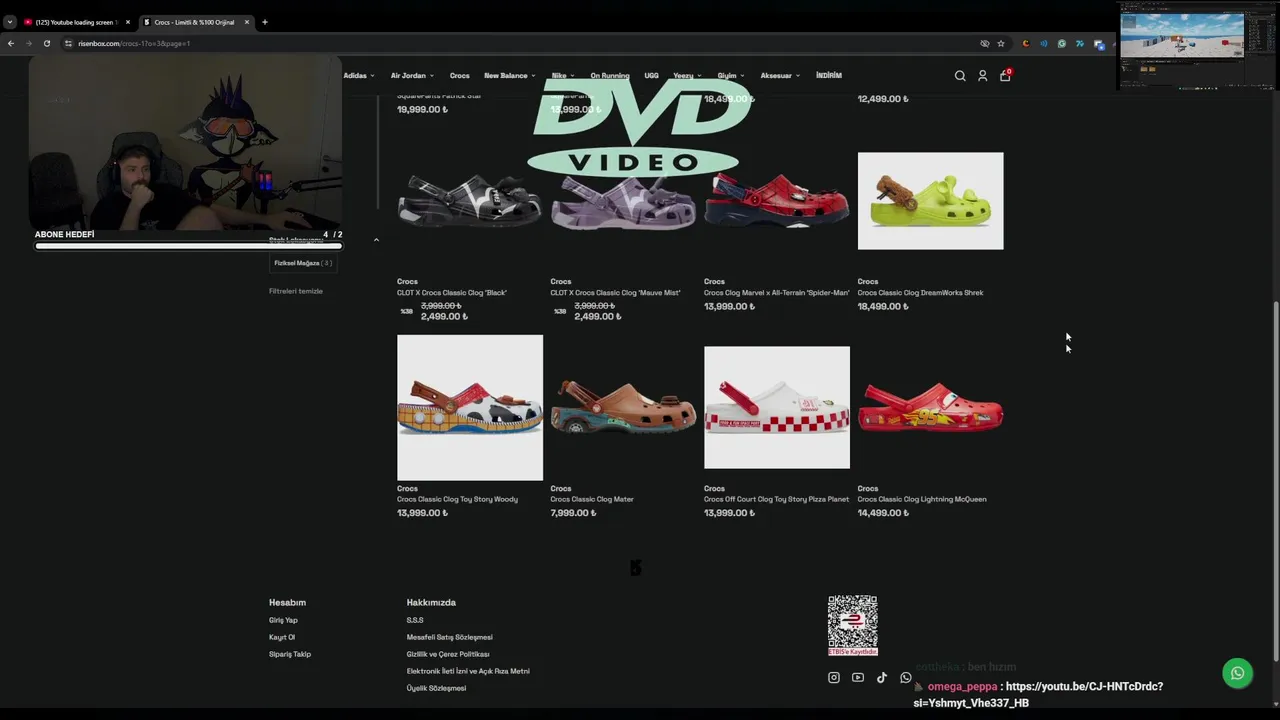Screen dimensions: 1280x720
Task: Expand the Air Jordan menu
Action: pyautogui.click(x=412, y=76)
